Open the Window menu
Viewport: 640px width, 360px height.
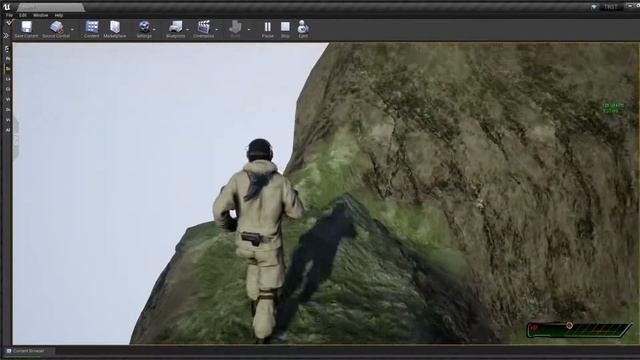coord(40,15)
